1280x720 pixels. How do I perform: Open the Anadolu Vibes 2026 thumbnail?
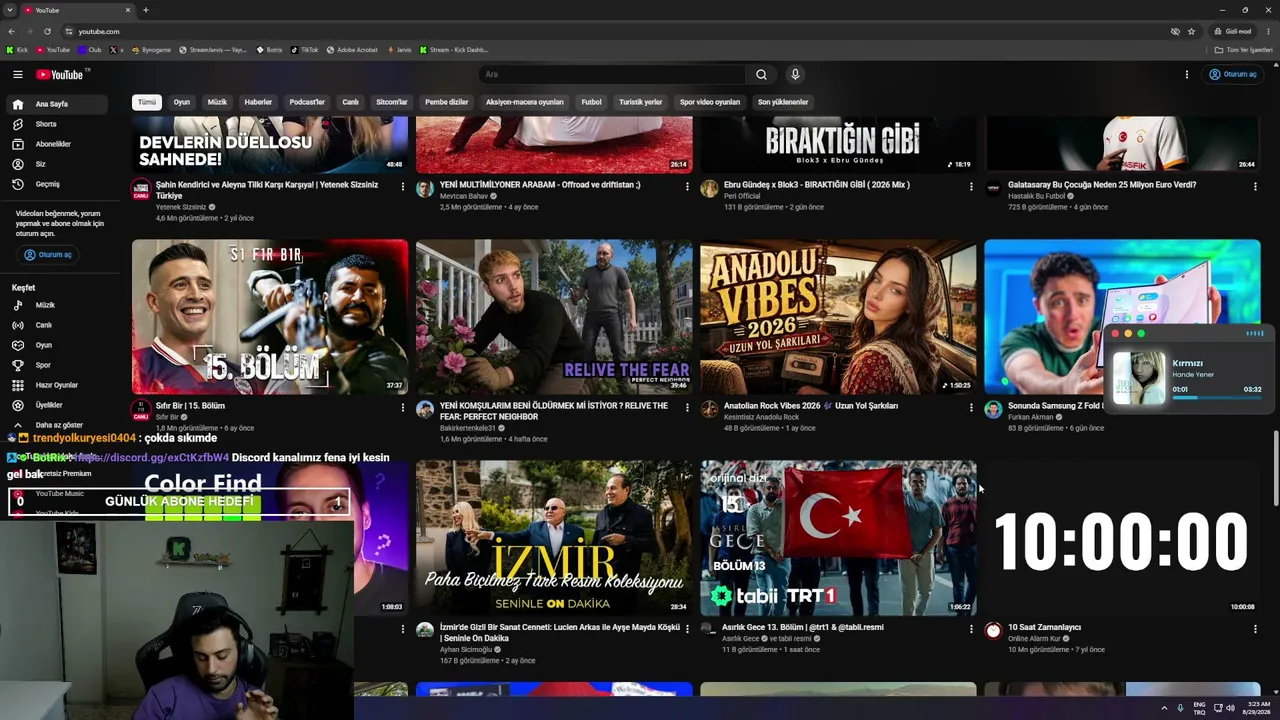coord(838,317)
